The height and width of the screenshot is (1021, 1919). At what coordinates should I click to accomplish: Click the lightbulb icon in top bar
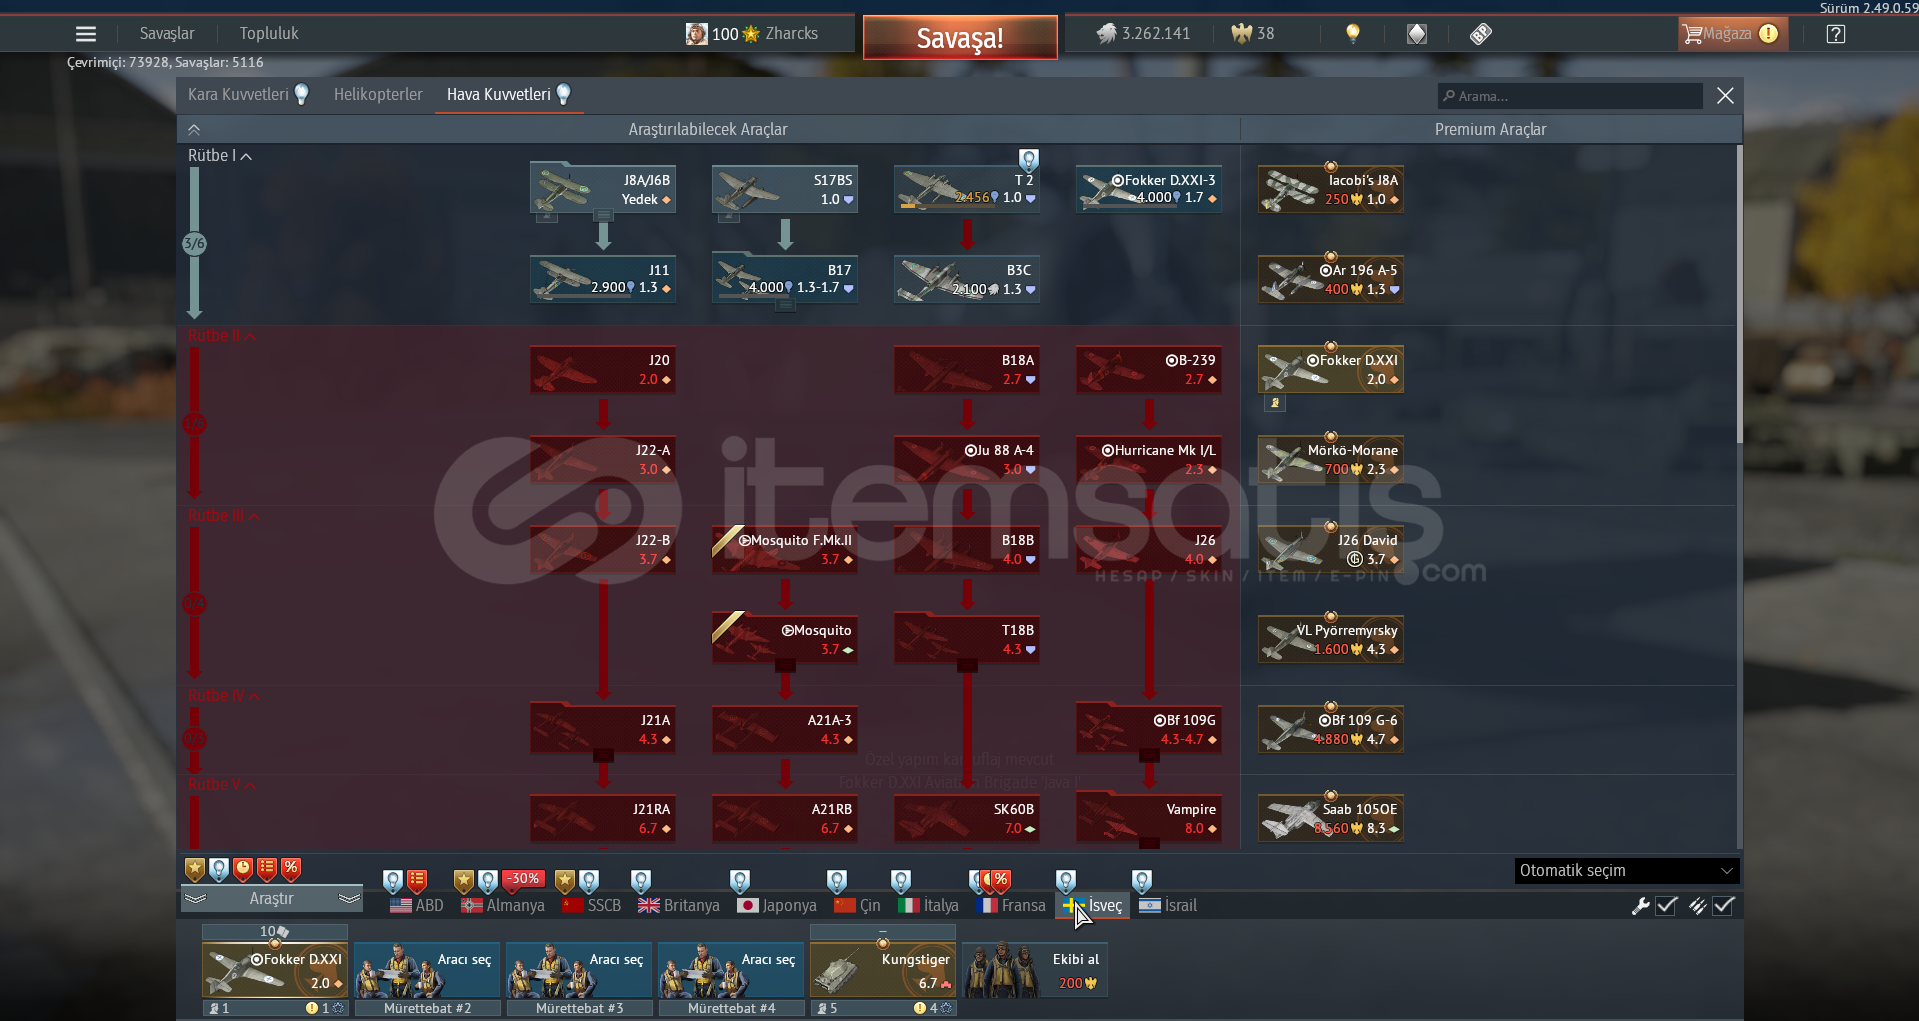click(1353, 34)
